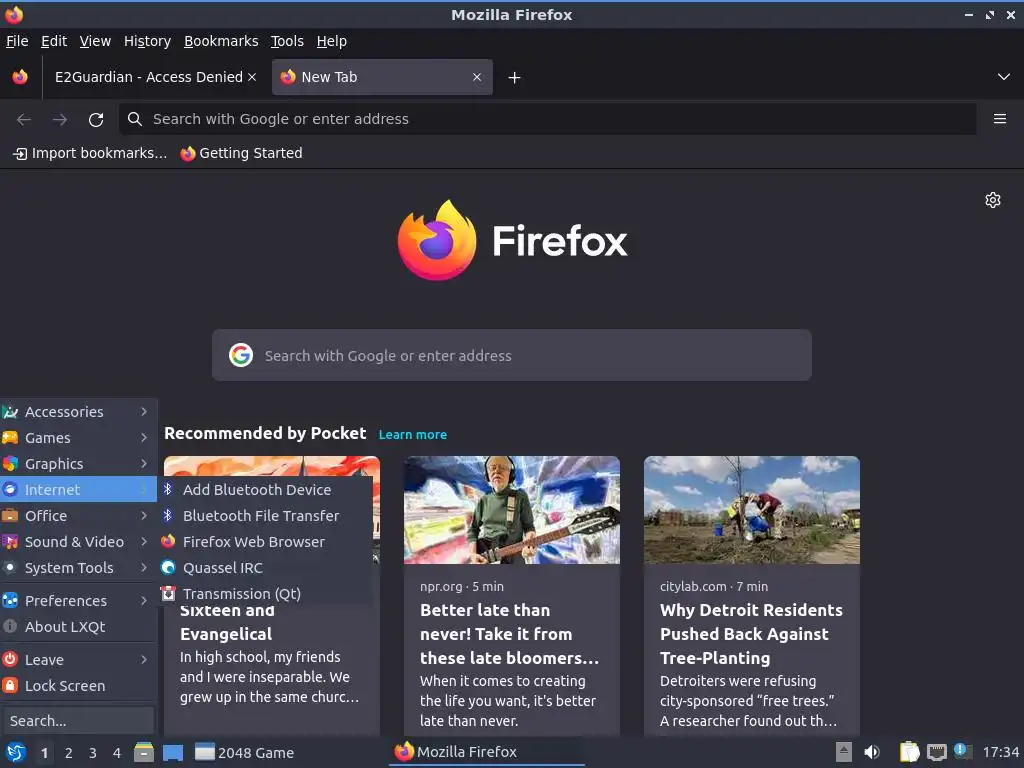Open the File menu
The image size is (1024, 768).
pos(17,41)
